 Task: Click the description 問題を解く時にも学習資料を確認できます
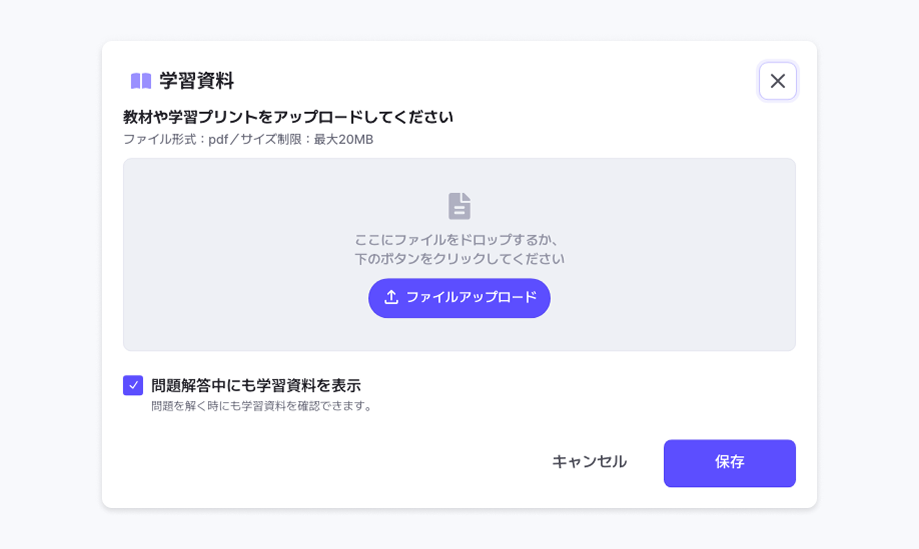[261, 406]
